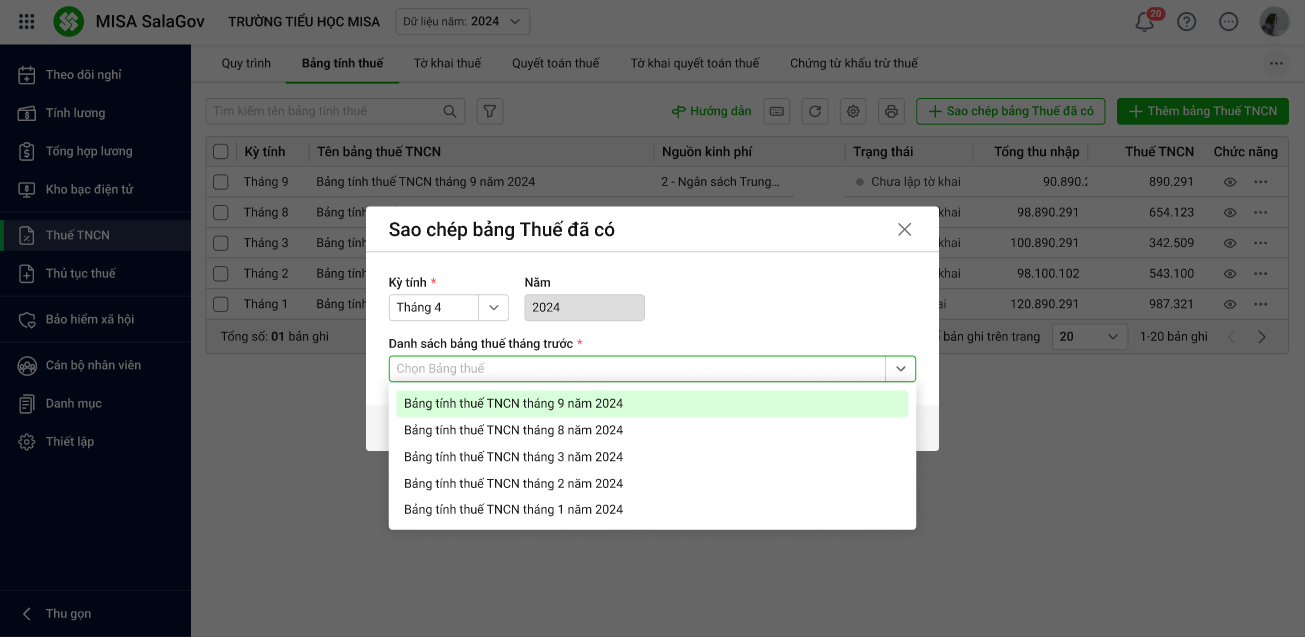Click Thêm bảng Thuế TNCN button

[x=1202, y=111]
